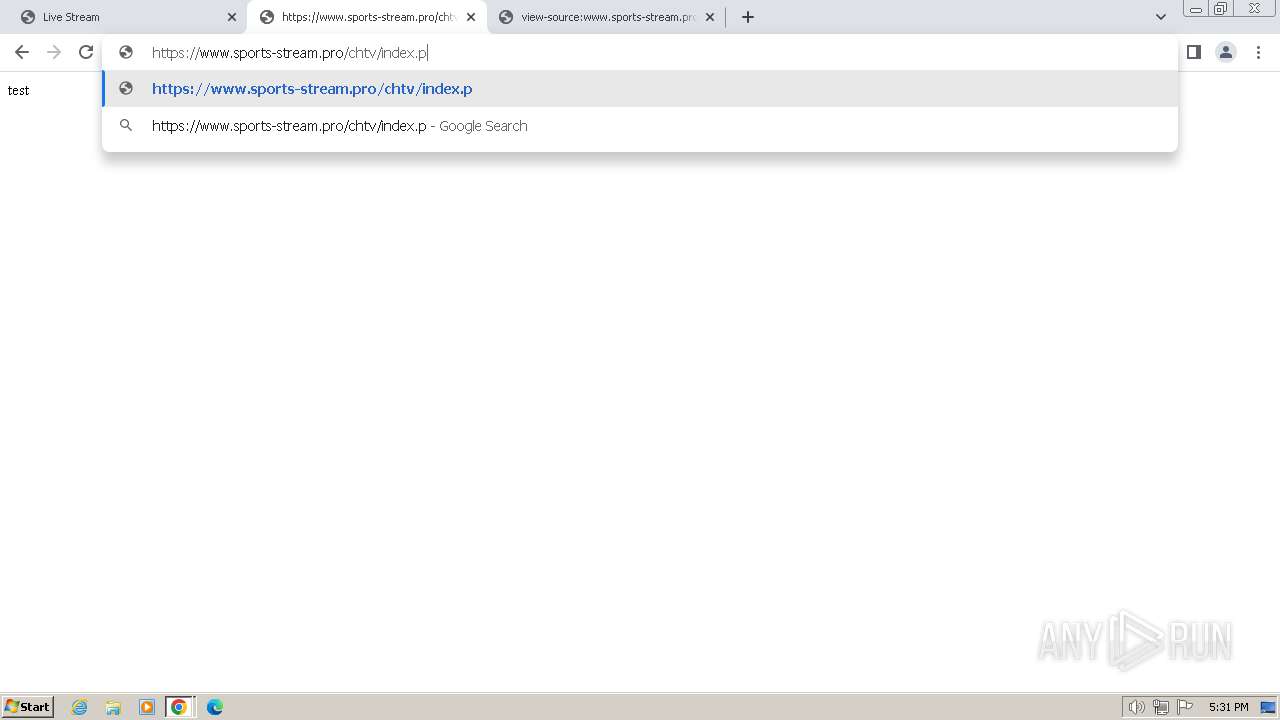
Task: Click the magnifier icon beside the search suggestion
Action: coord(126,125)
